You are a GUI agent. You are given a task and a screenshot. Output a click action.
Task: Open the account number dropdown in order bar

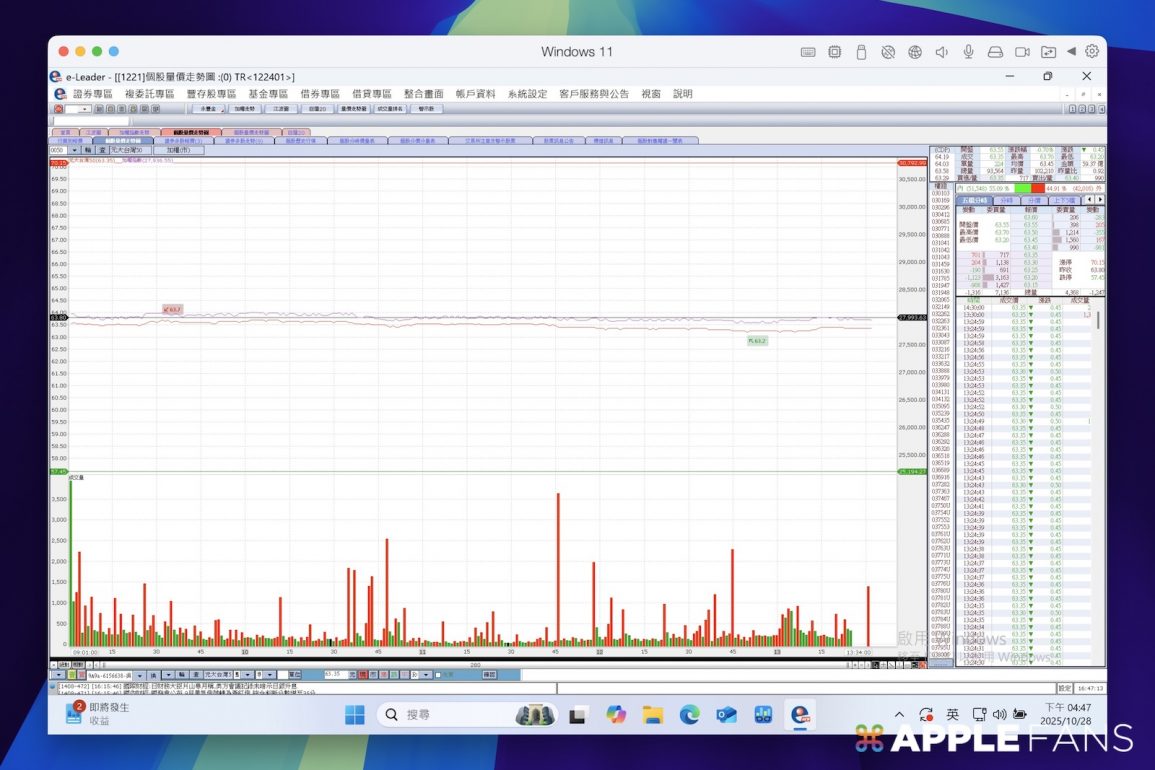140,676
